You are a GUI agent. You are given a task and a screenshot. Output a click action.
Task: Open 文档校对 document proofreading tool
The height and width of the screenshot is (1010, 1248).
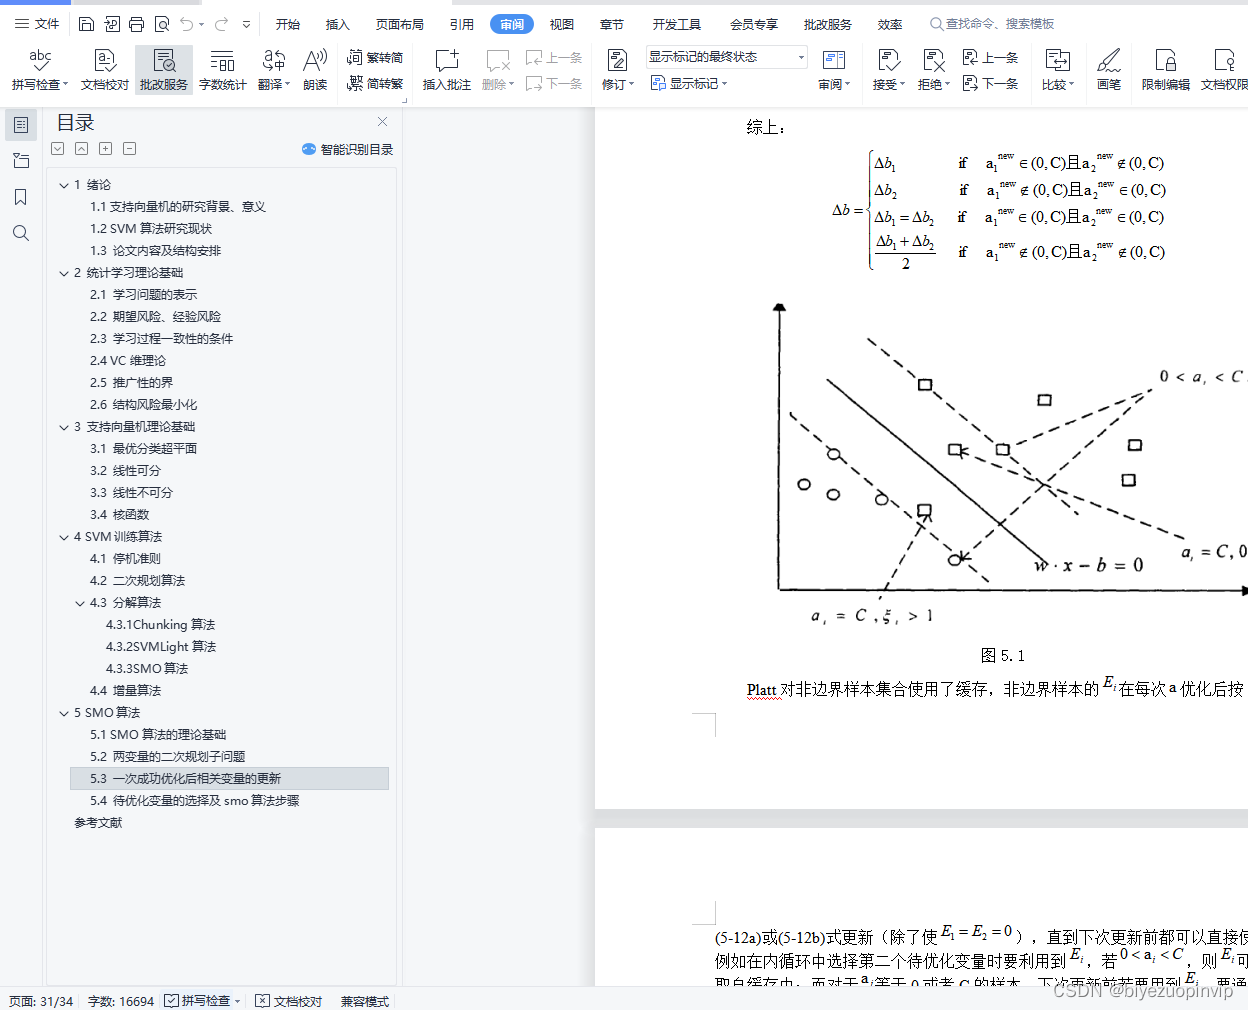click(x=105, y=69)
